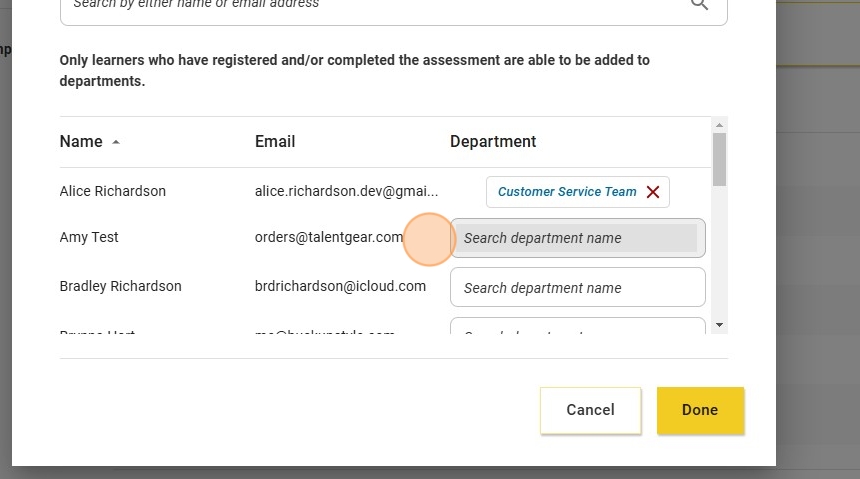Click the Done button
Image resolution: width=860 pixels, height=479 pixels.
click(x=700, y=410)
